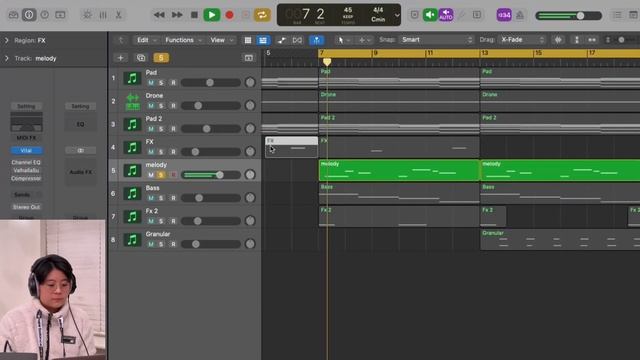Open the Edit menu in tracks area
640x360 pixels.
pos(146,40)
